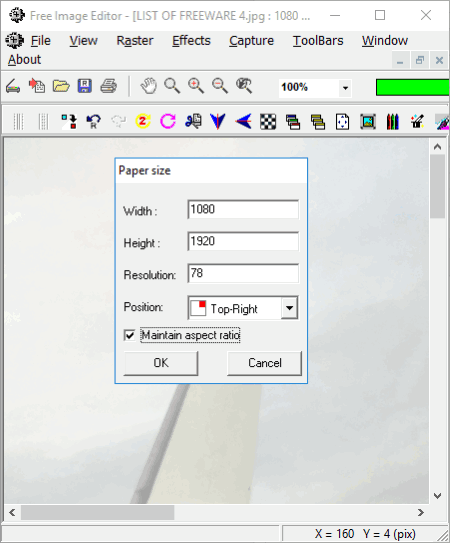Image resolution: width=450 pixels, height=543 pixels.
Task: Click the scroll right arrow
Action: coord(421,512)
